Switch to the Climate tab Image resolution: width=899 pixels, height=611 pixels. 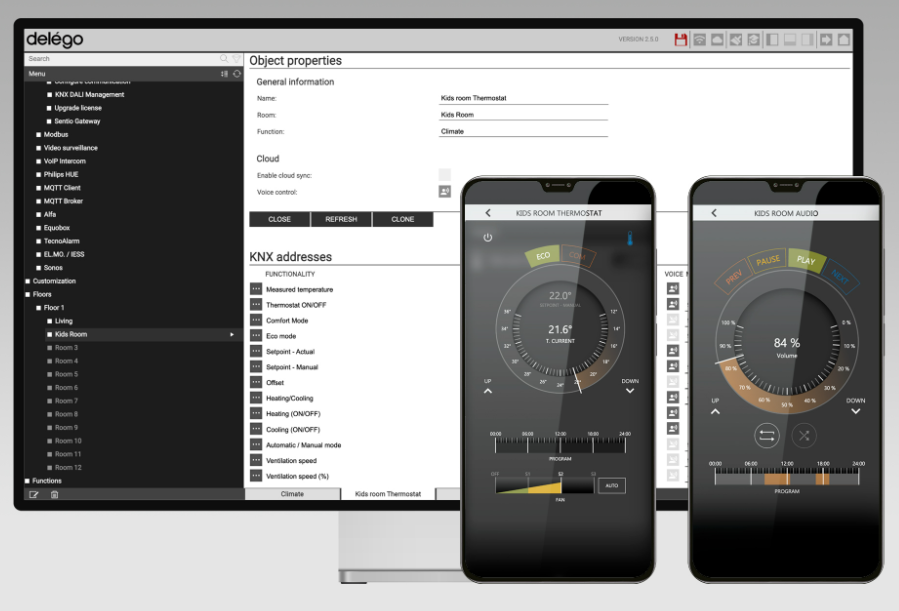coord(292,494)
